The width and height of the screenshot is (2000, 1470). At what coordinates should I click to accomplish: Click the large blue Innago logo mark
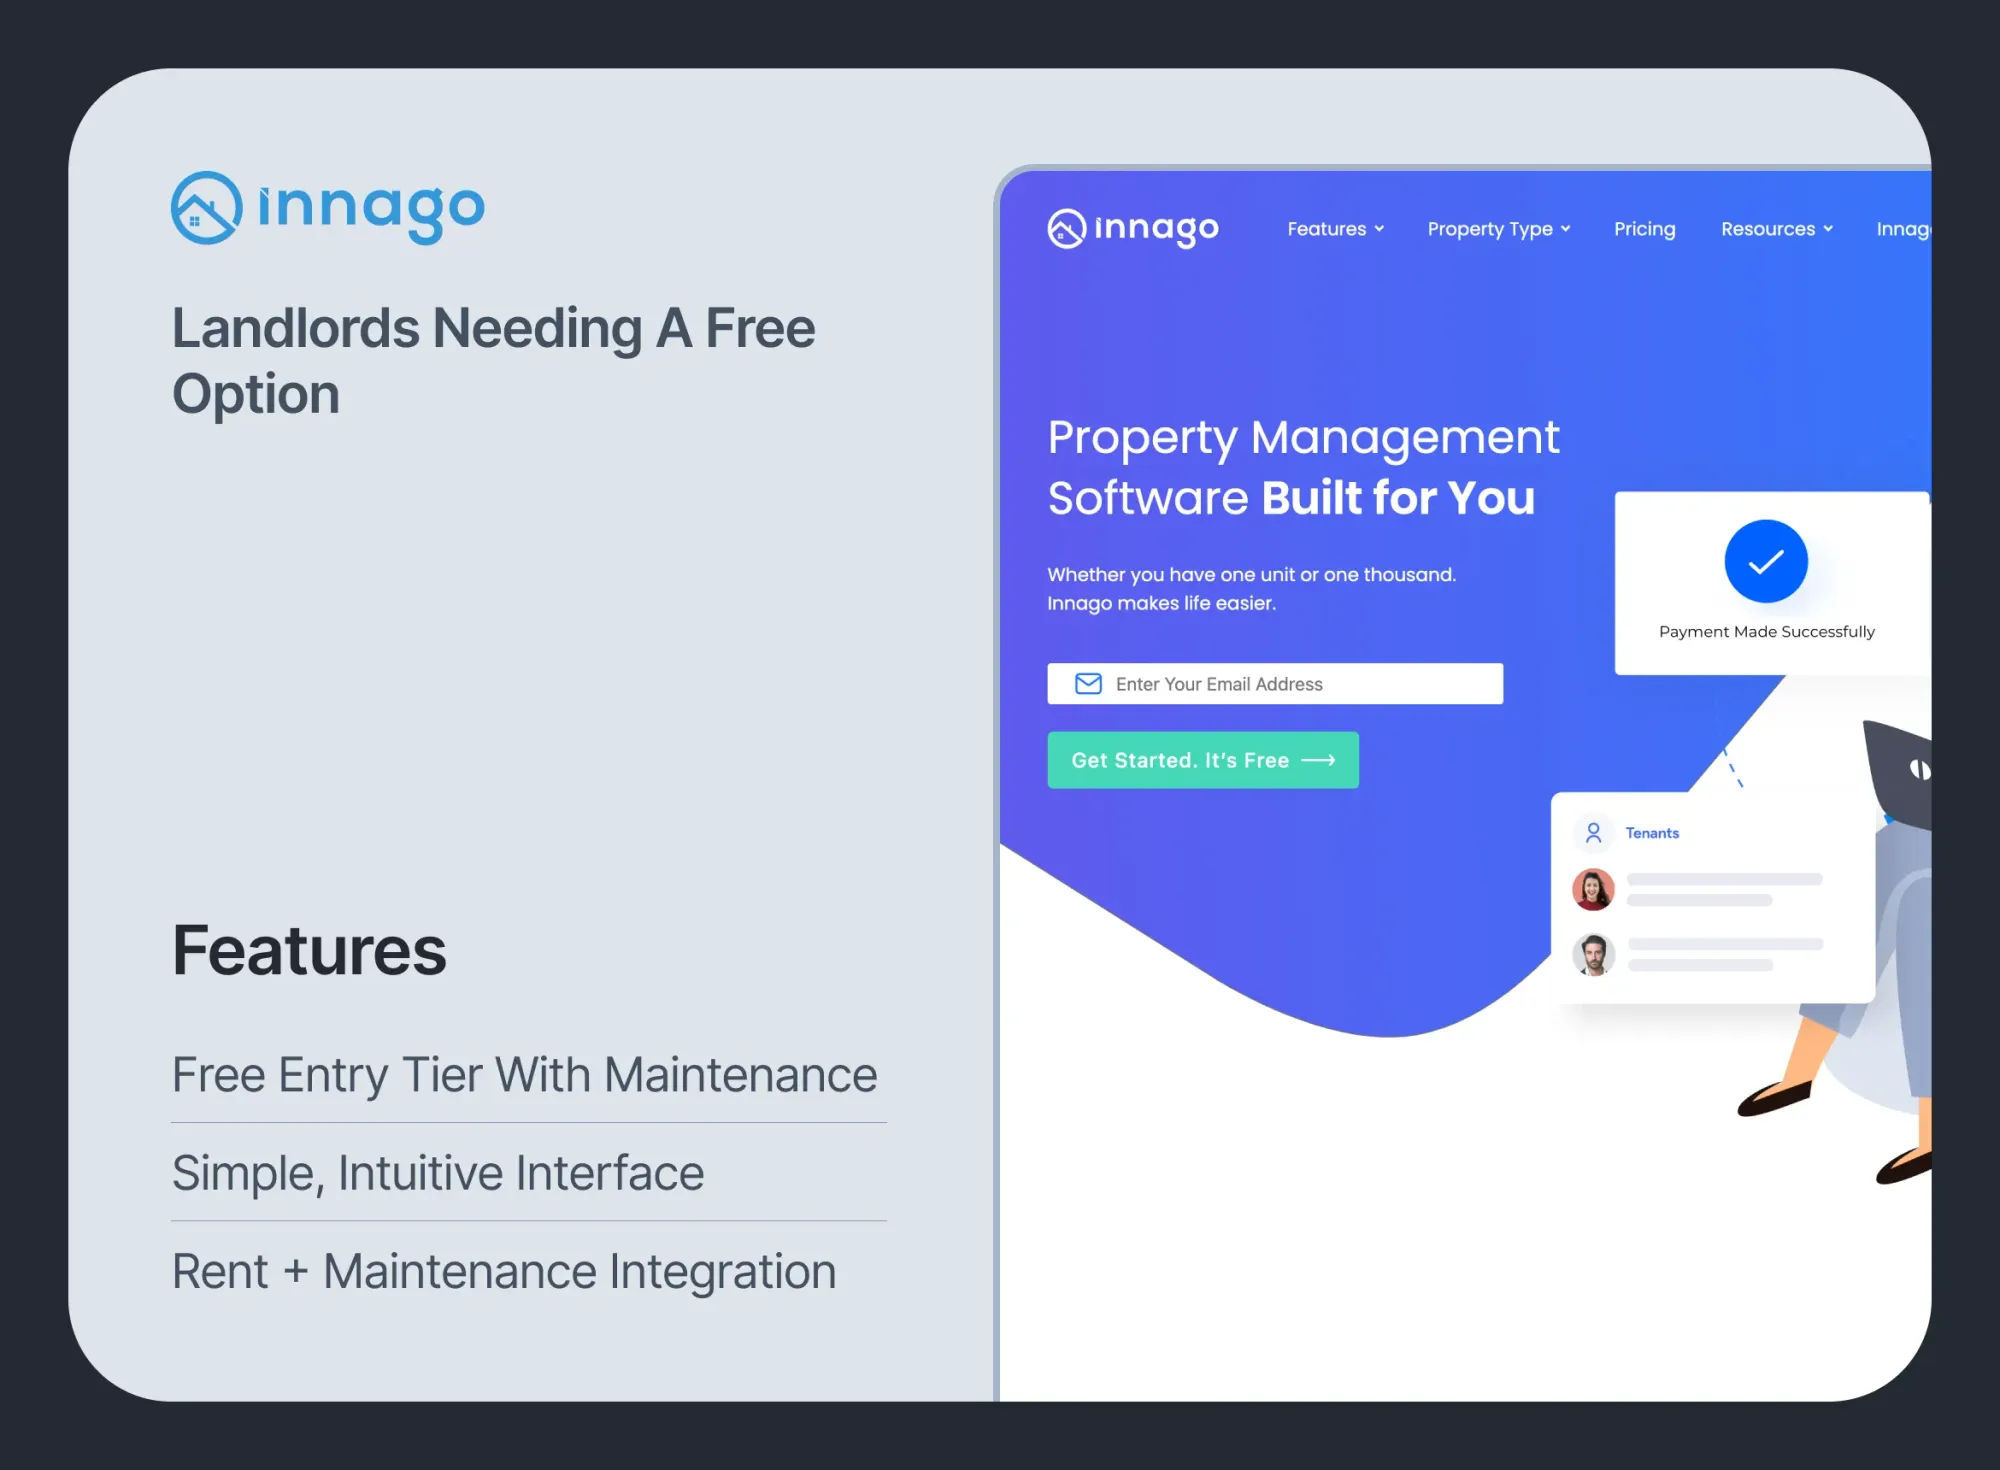point(207,208)
